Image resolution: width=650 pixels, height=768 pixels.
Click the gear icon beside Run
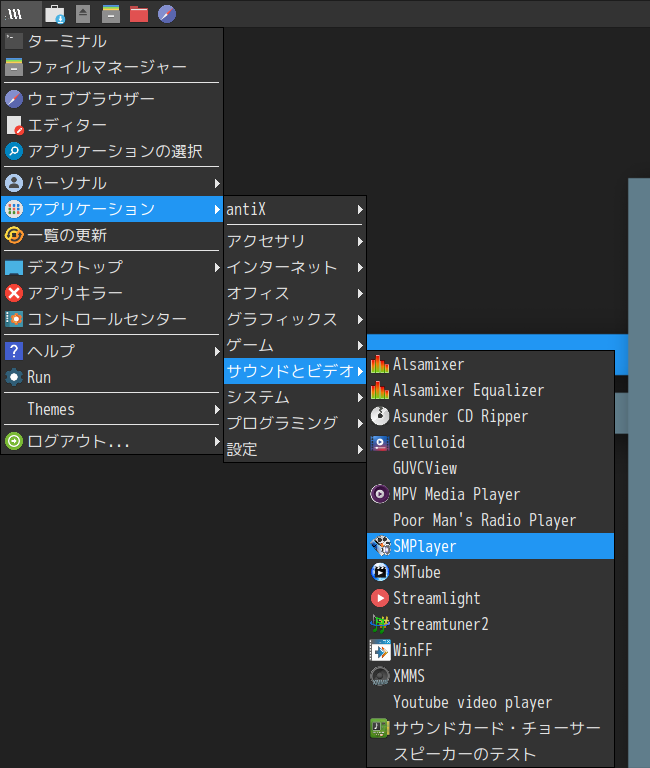tap(14, 377)
